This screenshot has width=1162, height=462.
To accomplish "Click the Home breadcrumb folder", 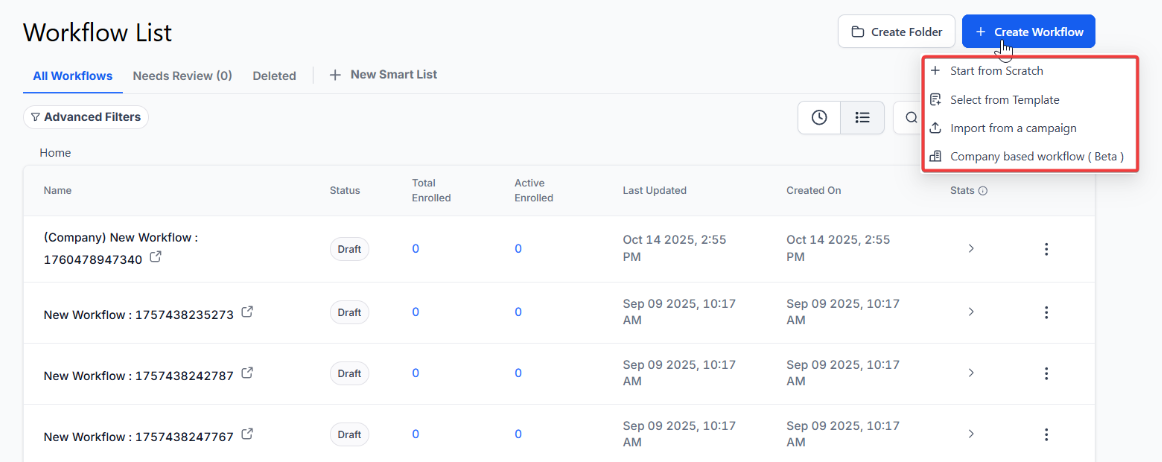I will 55,153.
